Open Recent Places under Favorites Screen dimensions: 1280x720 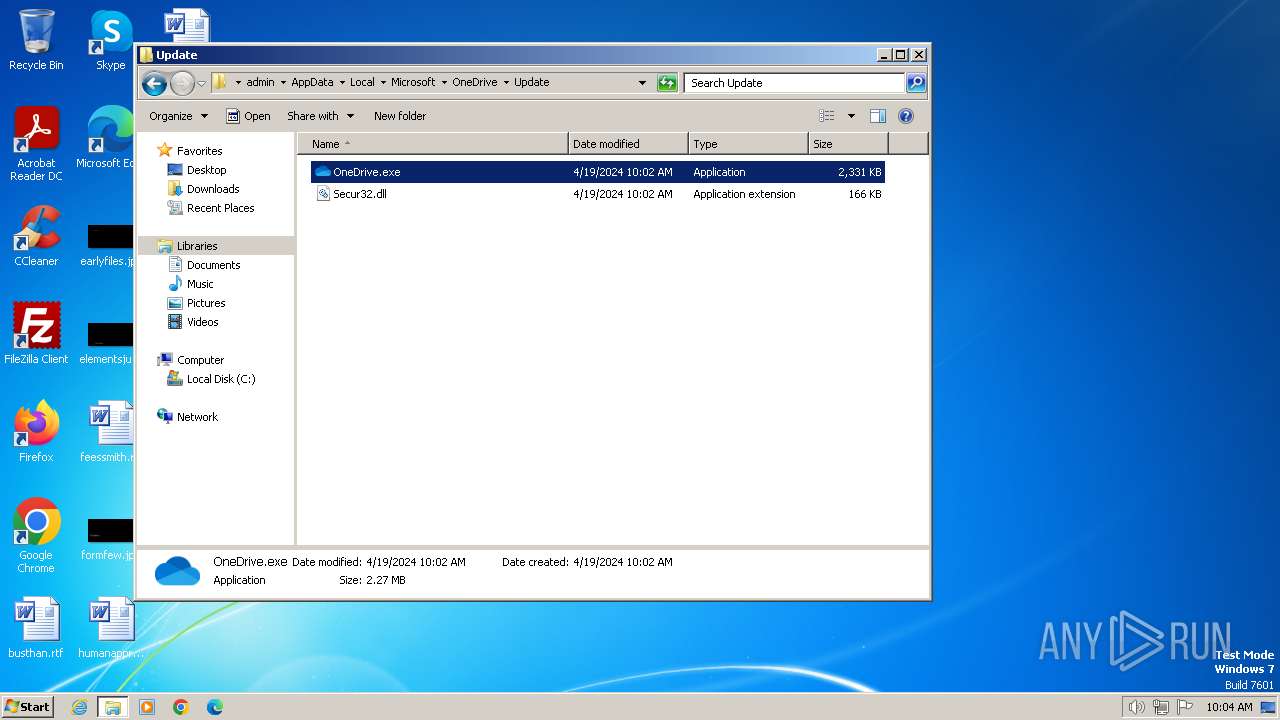coord(220,208)
